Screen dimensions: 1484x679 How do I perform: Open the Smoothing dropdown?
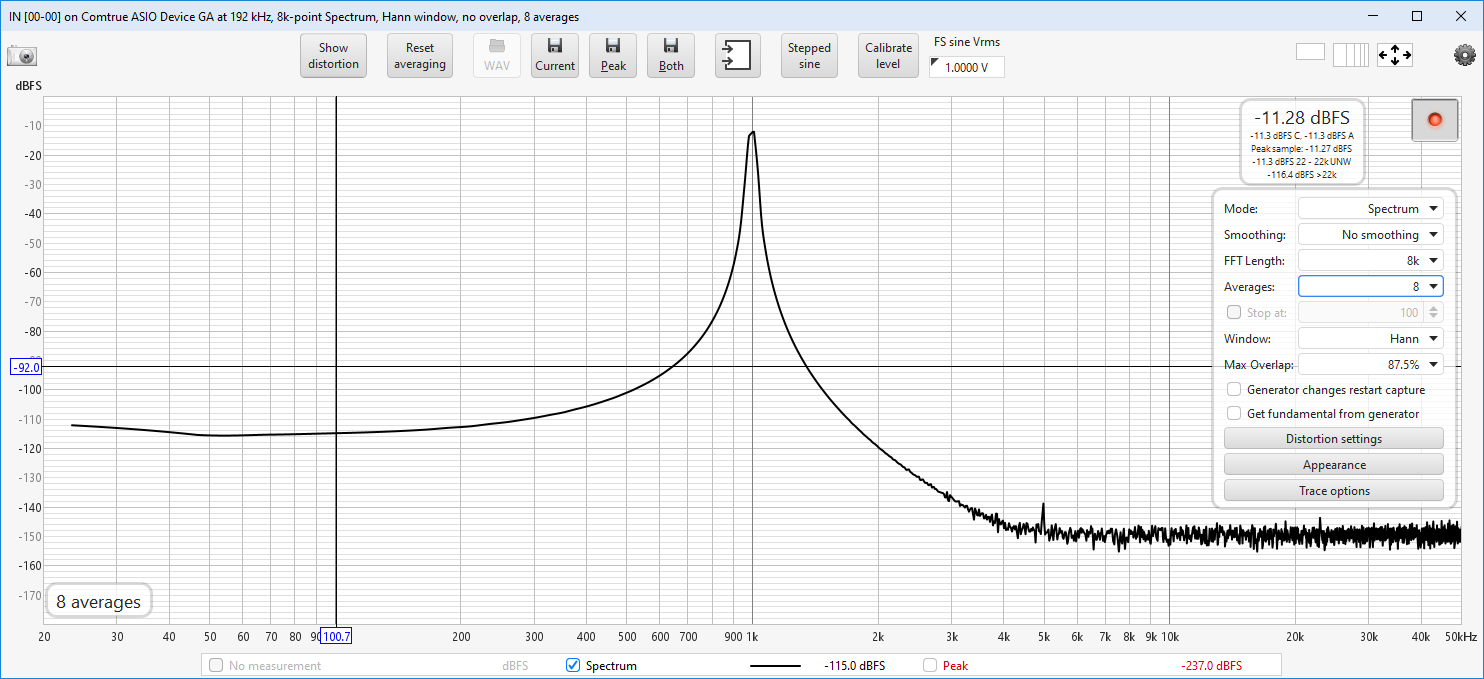click(1370, 235)
